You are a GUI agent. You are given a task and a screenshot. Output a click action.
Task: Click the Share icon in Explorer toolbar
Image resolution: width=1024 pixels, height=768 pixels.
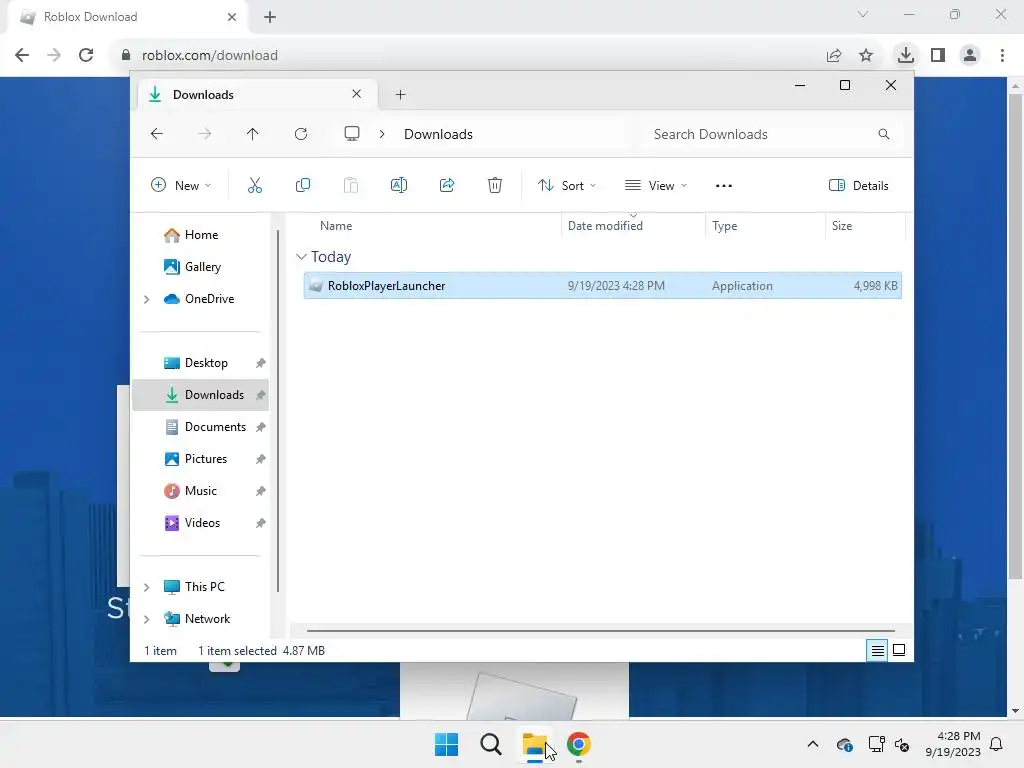447,185
